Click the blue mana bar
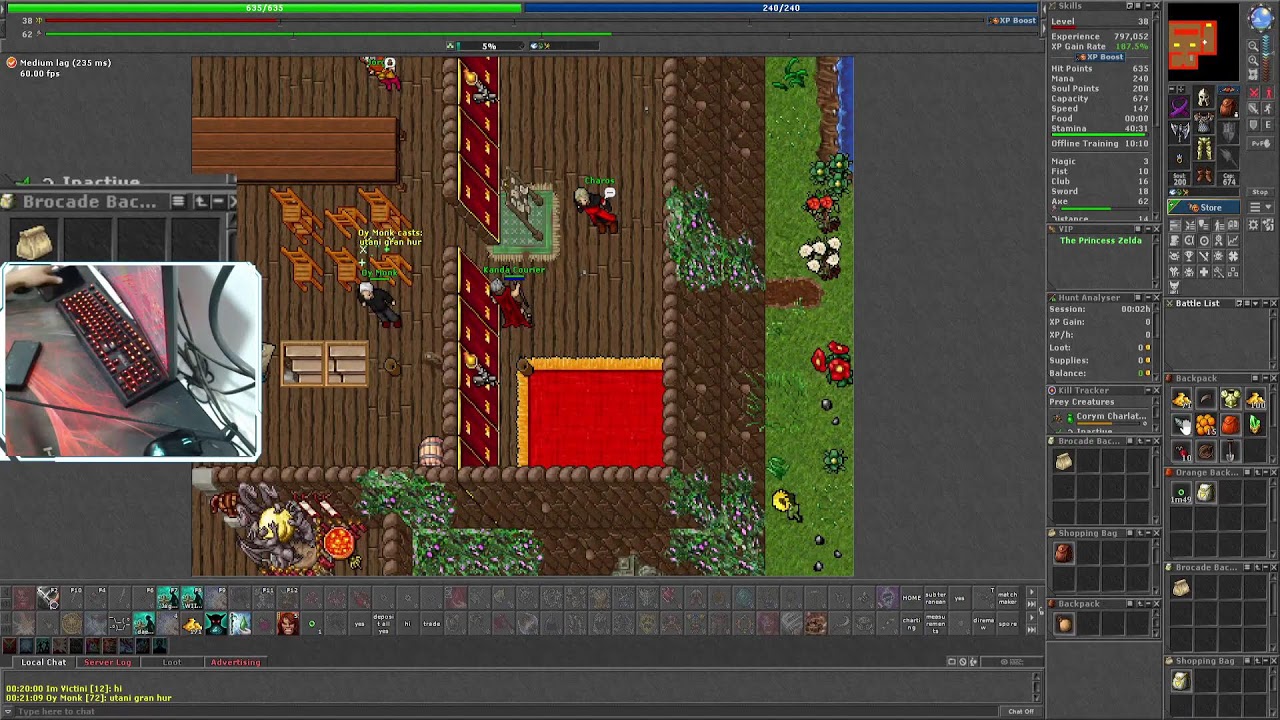1280x720 pixels. pos(782,8)
